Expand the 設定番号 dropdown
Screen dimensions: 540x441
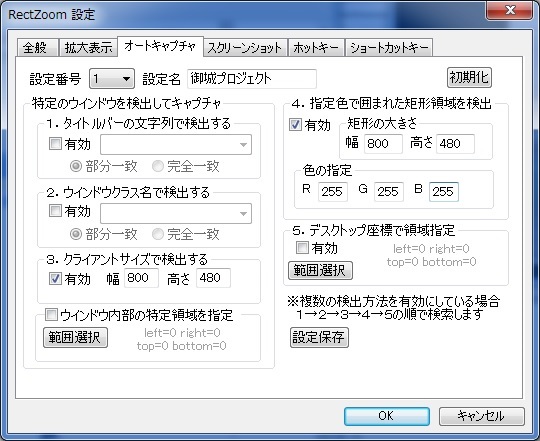coord(112,79)
